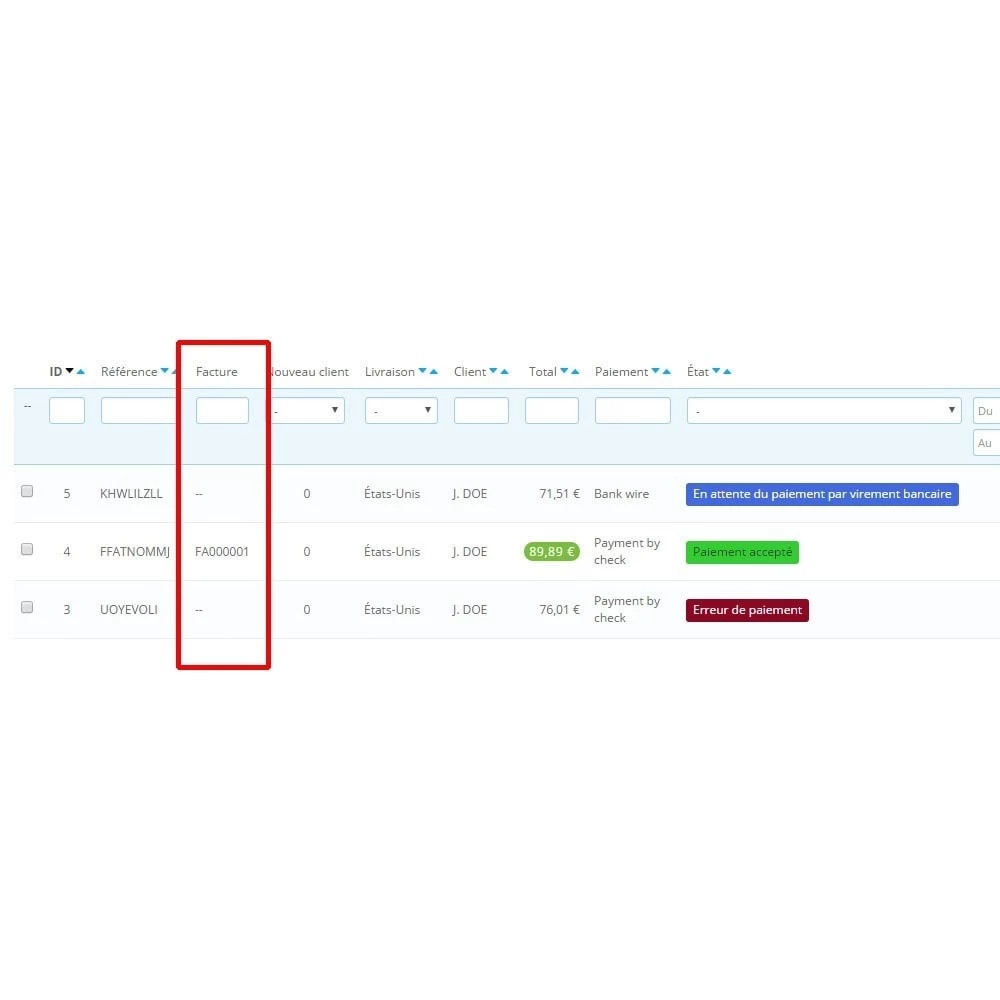Focus the Client filter field
1000x1000 pixels.
point(482,411)
